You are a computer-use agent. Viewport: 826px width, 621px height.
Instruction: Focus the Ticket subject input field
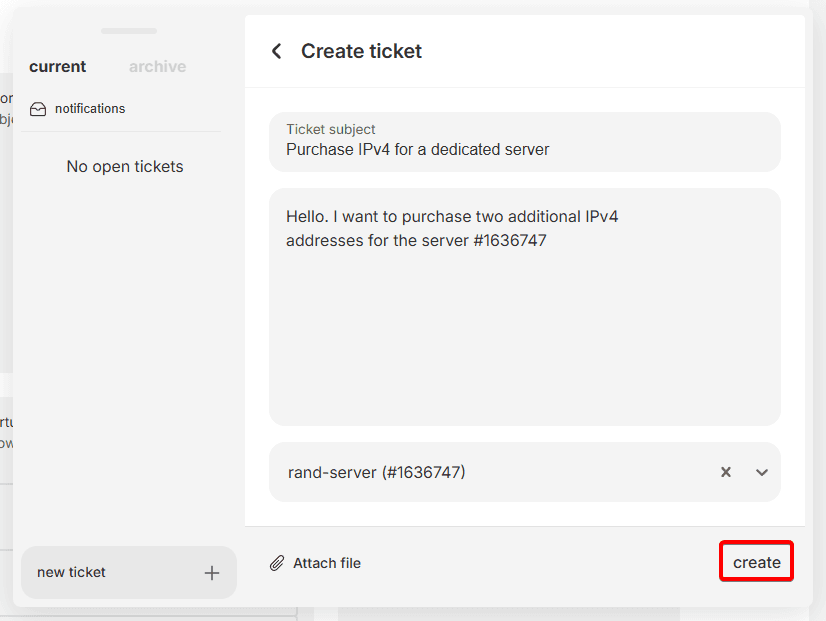524,150
